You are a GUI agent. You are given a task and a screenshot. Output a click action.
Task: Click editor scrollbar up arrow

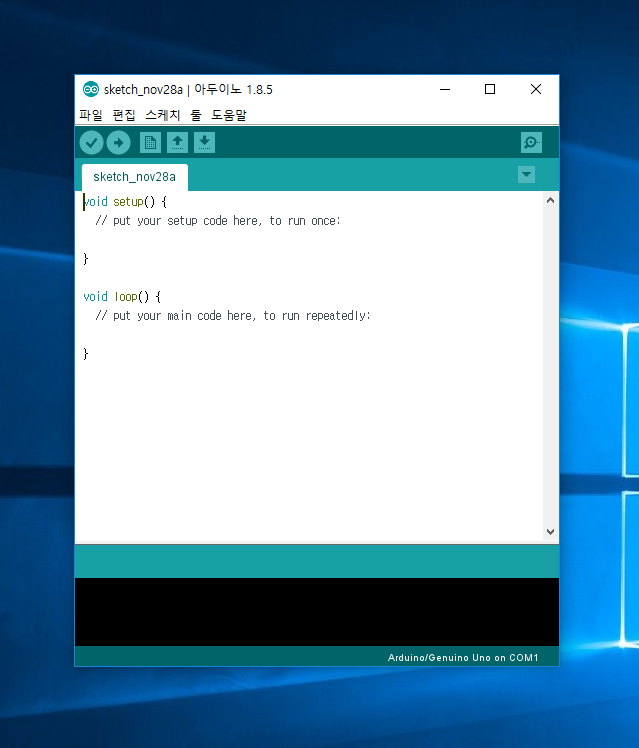pyautogui.click(x=550, y=200)
